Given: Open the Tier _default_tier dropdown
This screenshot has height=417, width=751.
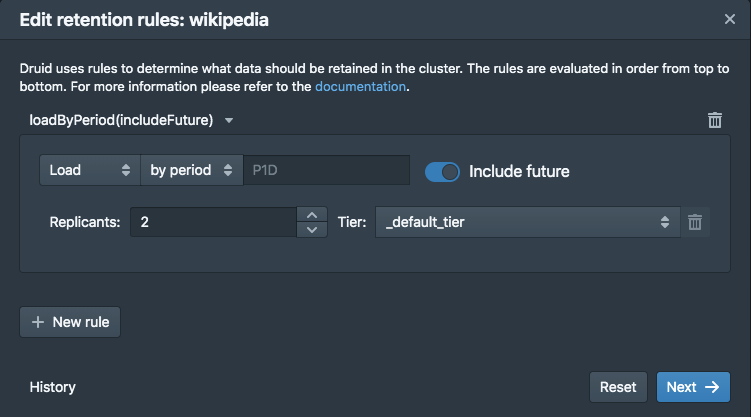Looking at the screenshot, I should 528,222.
